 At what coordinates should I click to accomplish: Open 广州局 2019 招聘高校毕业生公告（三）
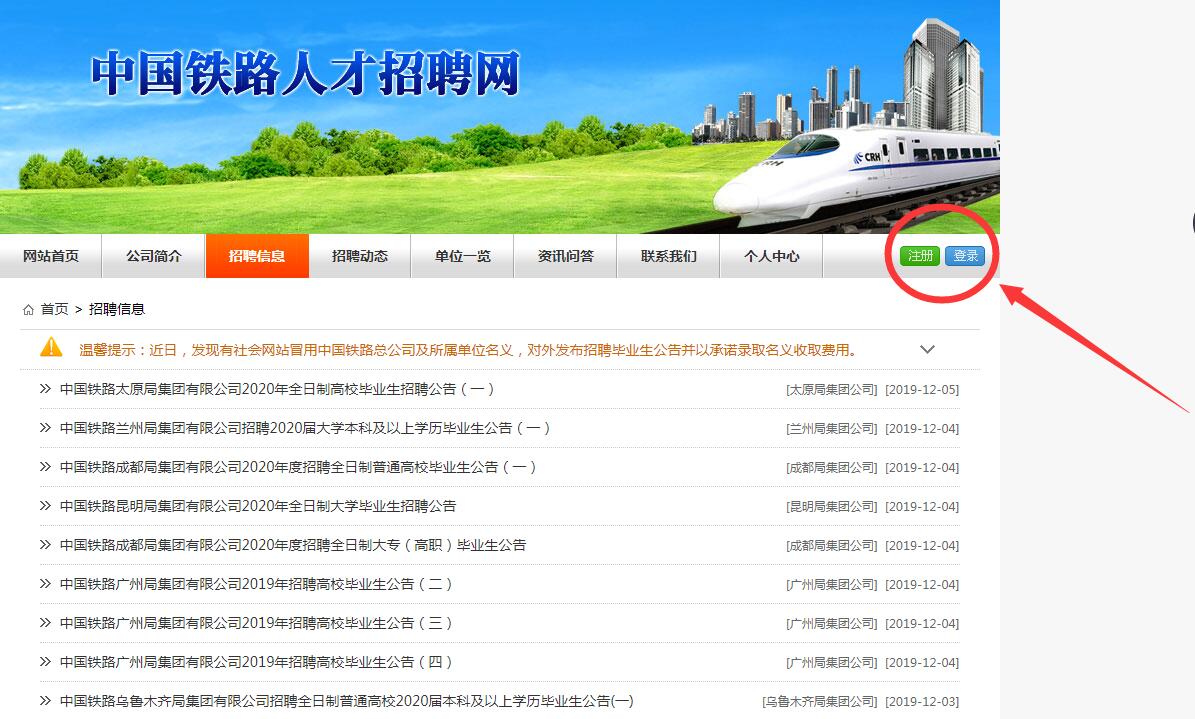tap(256, 623)
